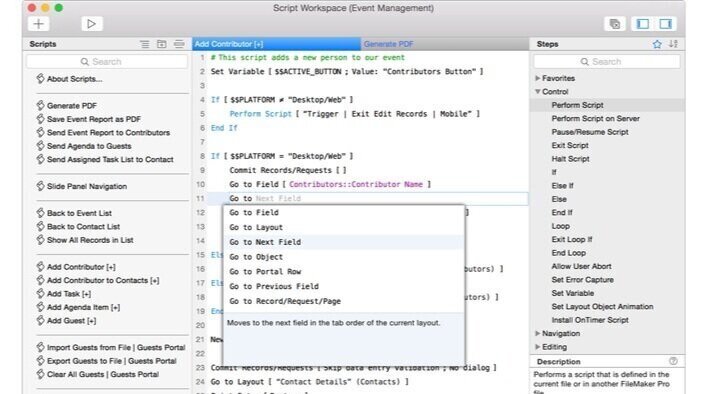Select Add Contributor to Contacts [+] script
Screen dimensions: 702x394
98,280
